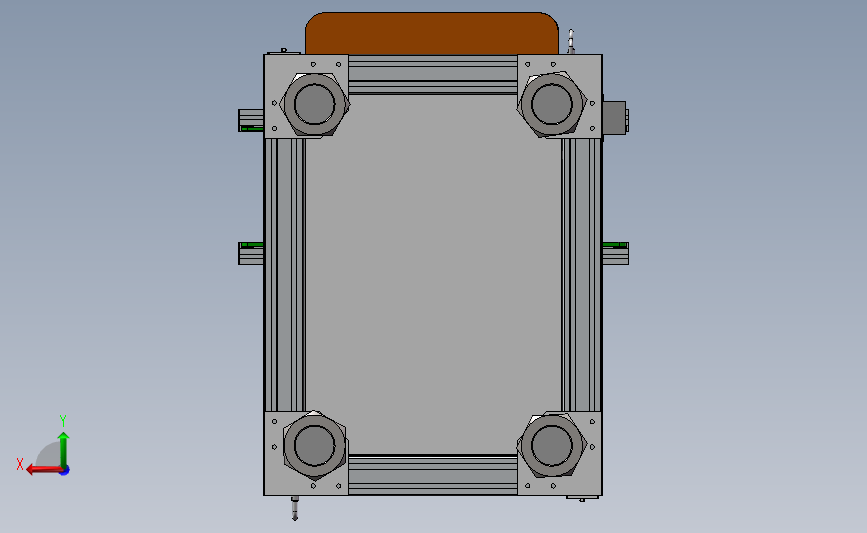Select the green Y axis arrow on triad
Image resolution: width=867 pixels, height=533 pixels.
63,449
